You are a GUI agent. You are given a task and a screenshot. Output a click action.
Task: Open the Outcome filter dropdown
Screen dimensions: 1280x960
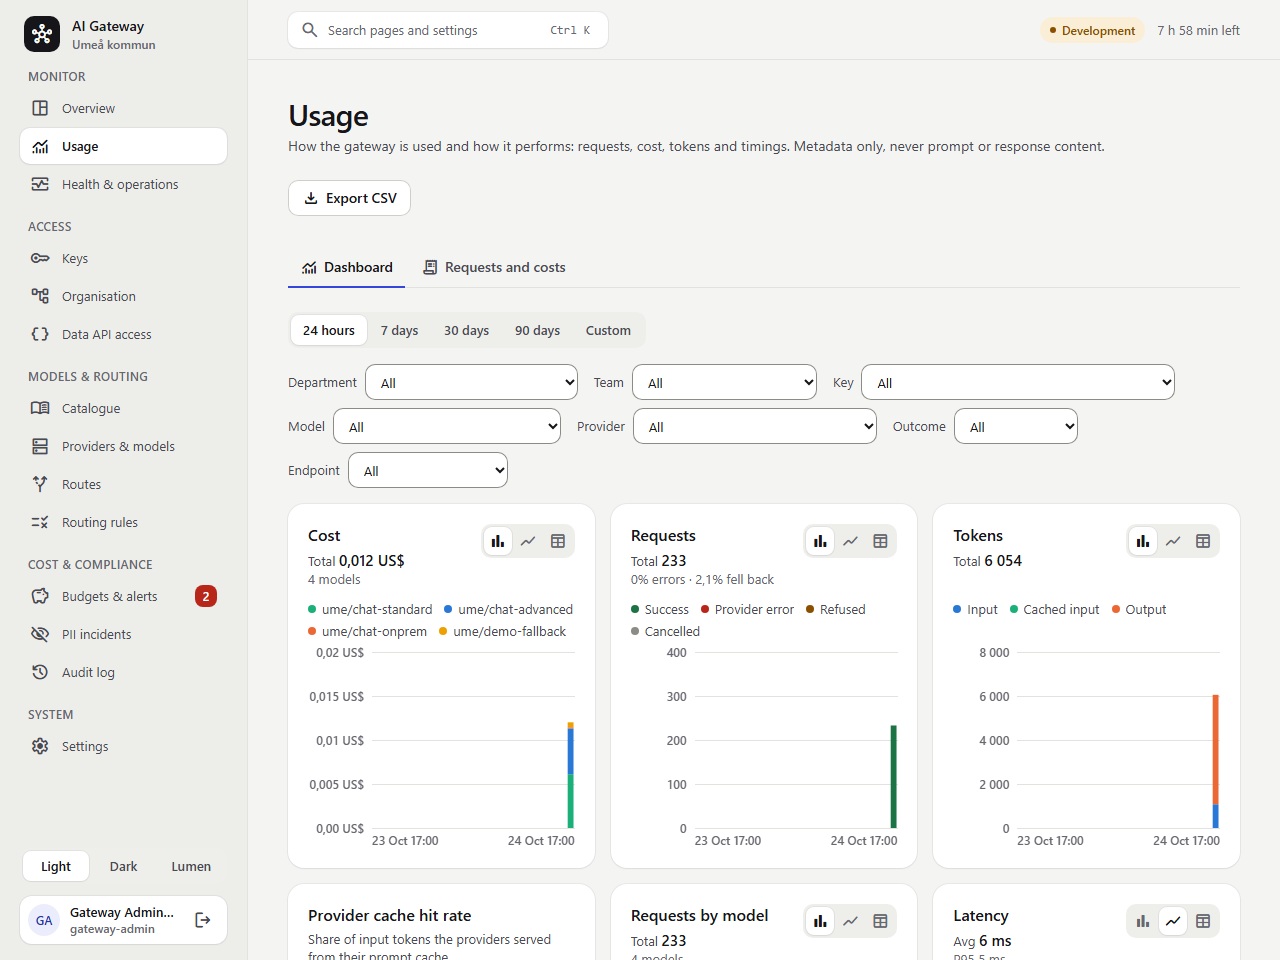point(1016,426)
